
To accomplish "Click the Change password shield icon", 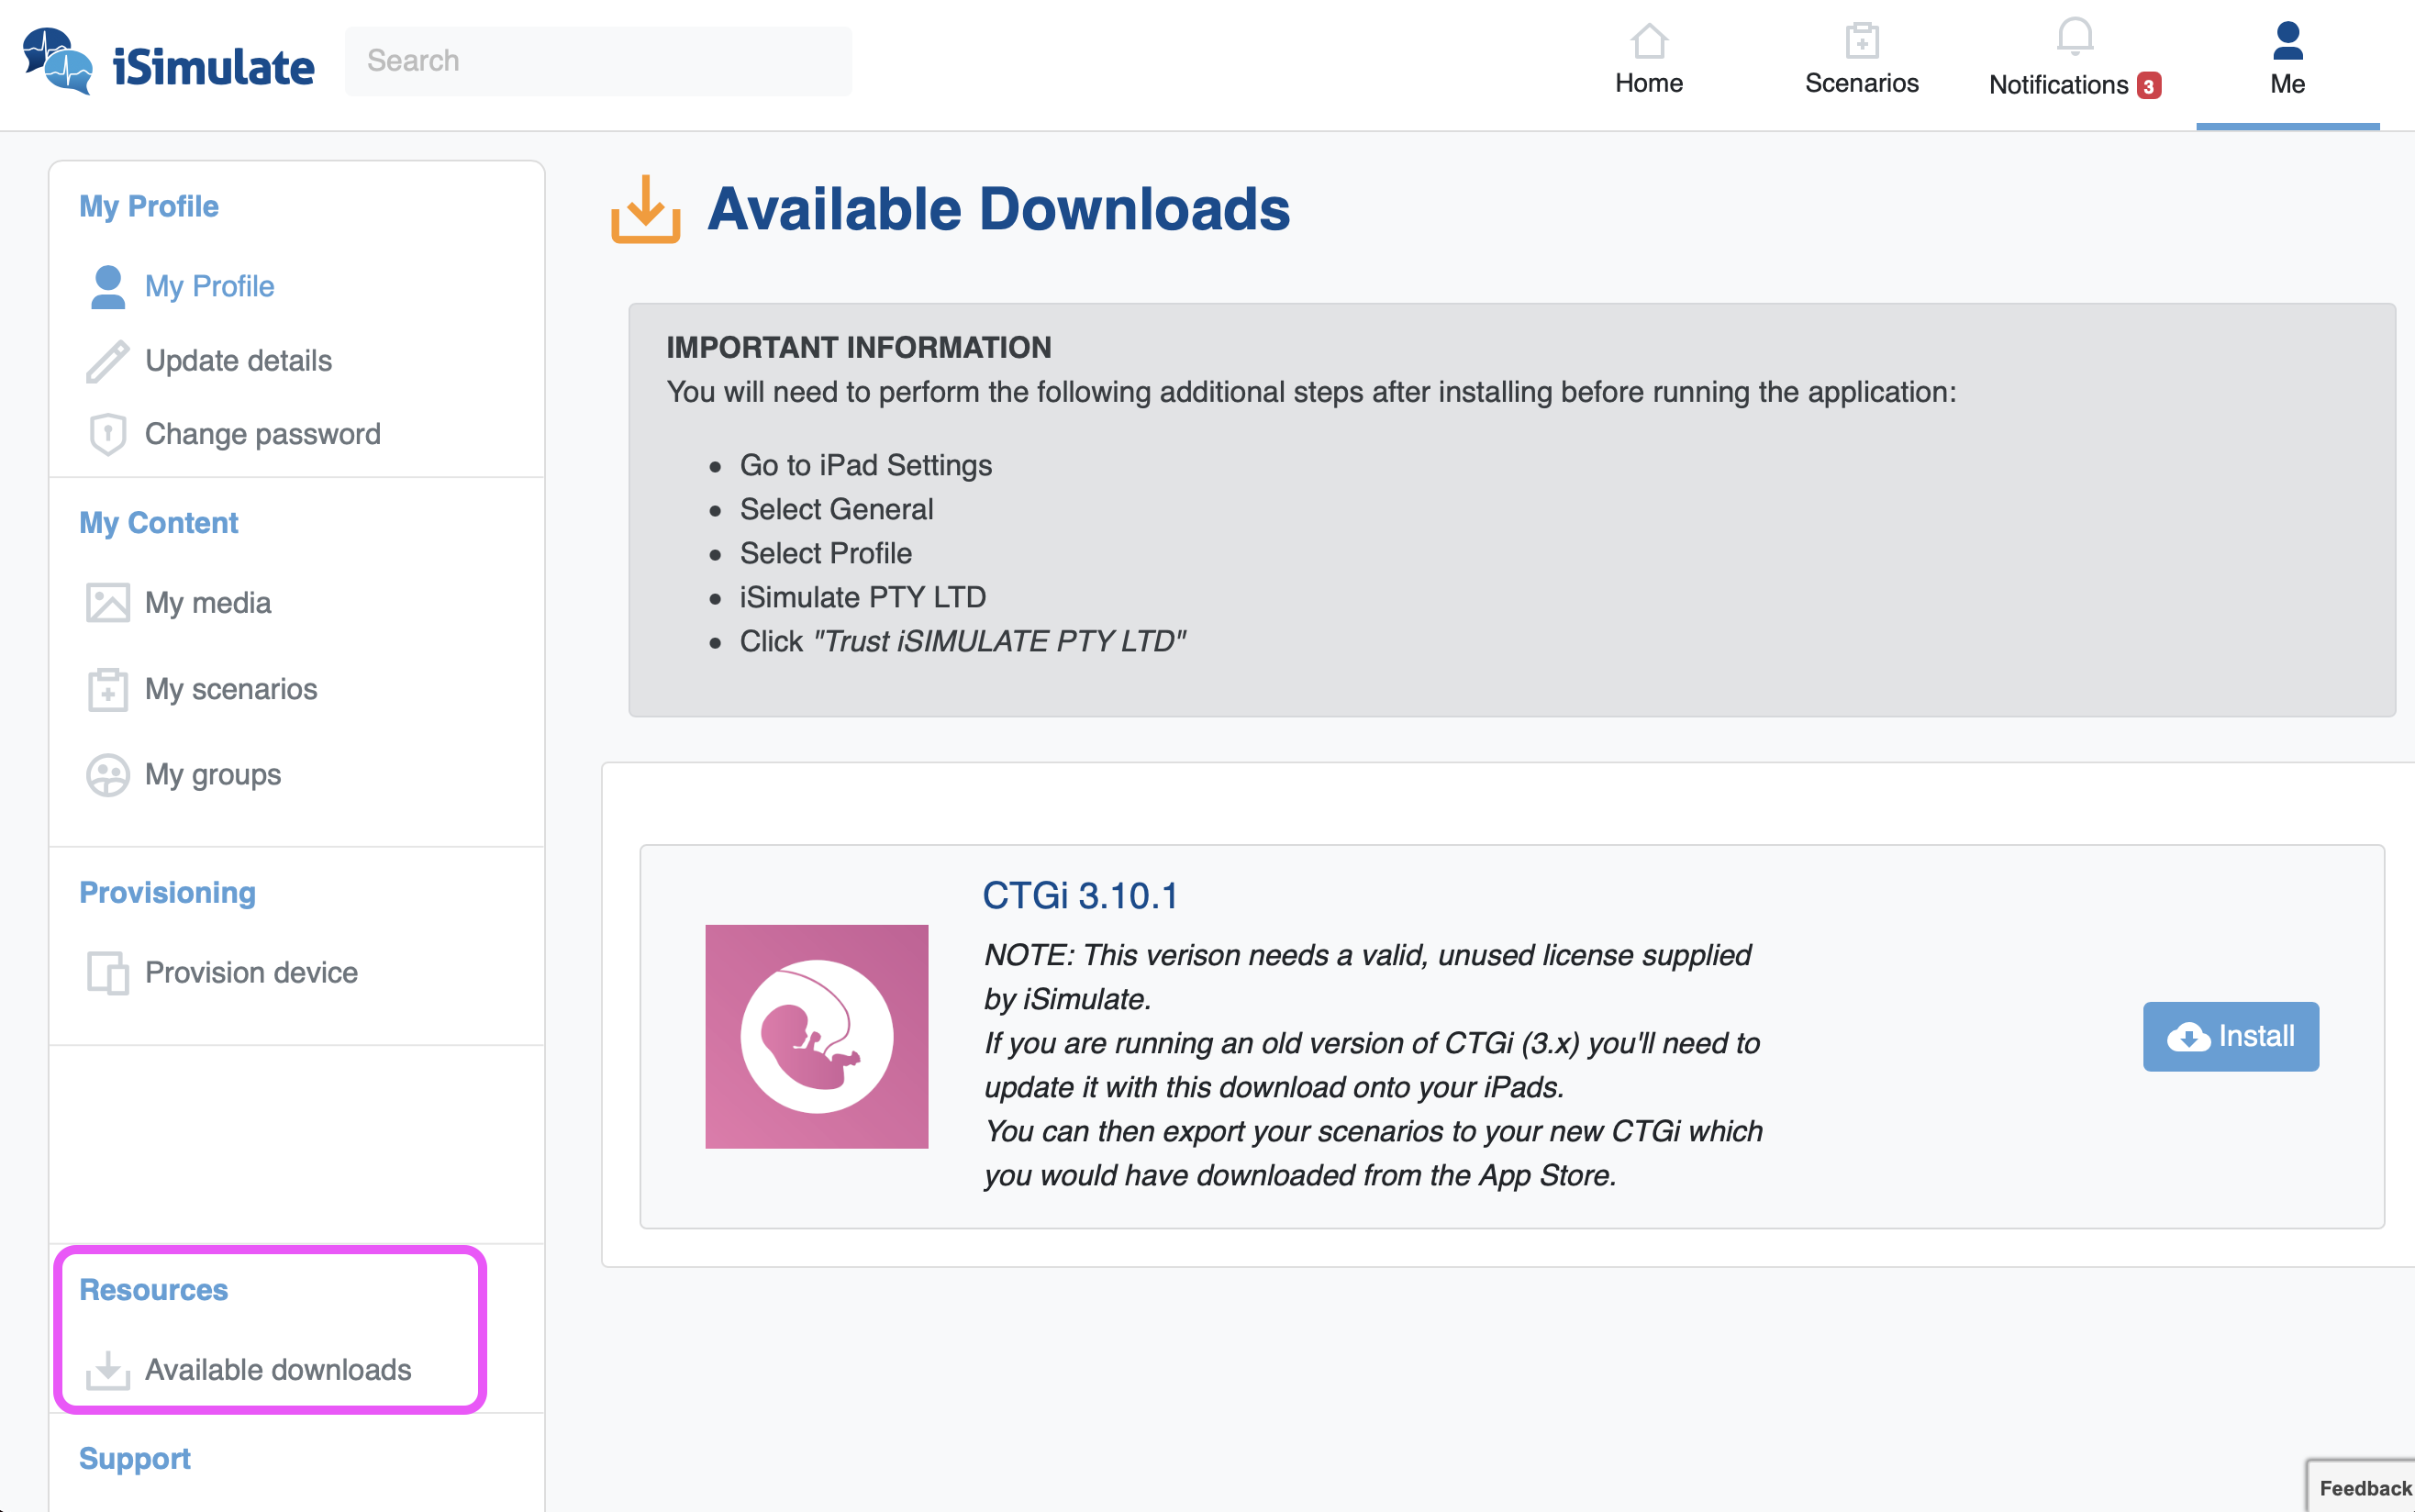I will (x=107, y=434).
